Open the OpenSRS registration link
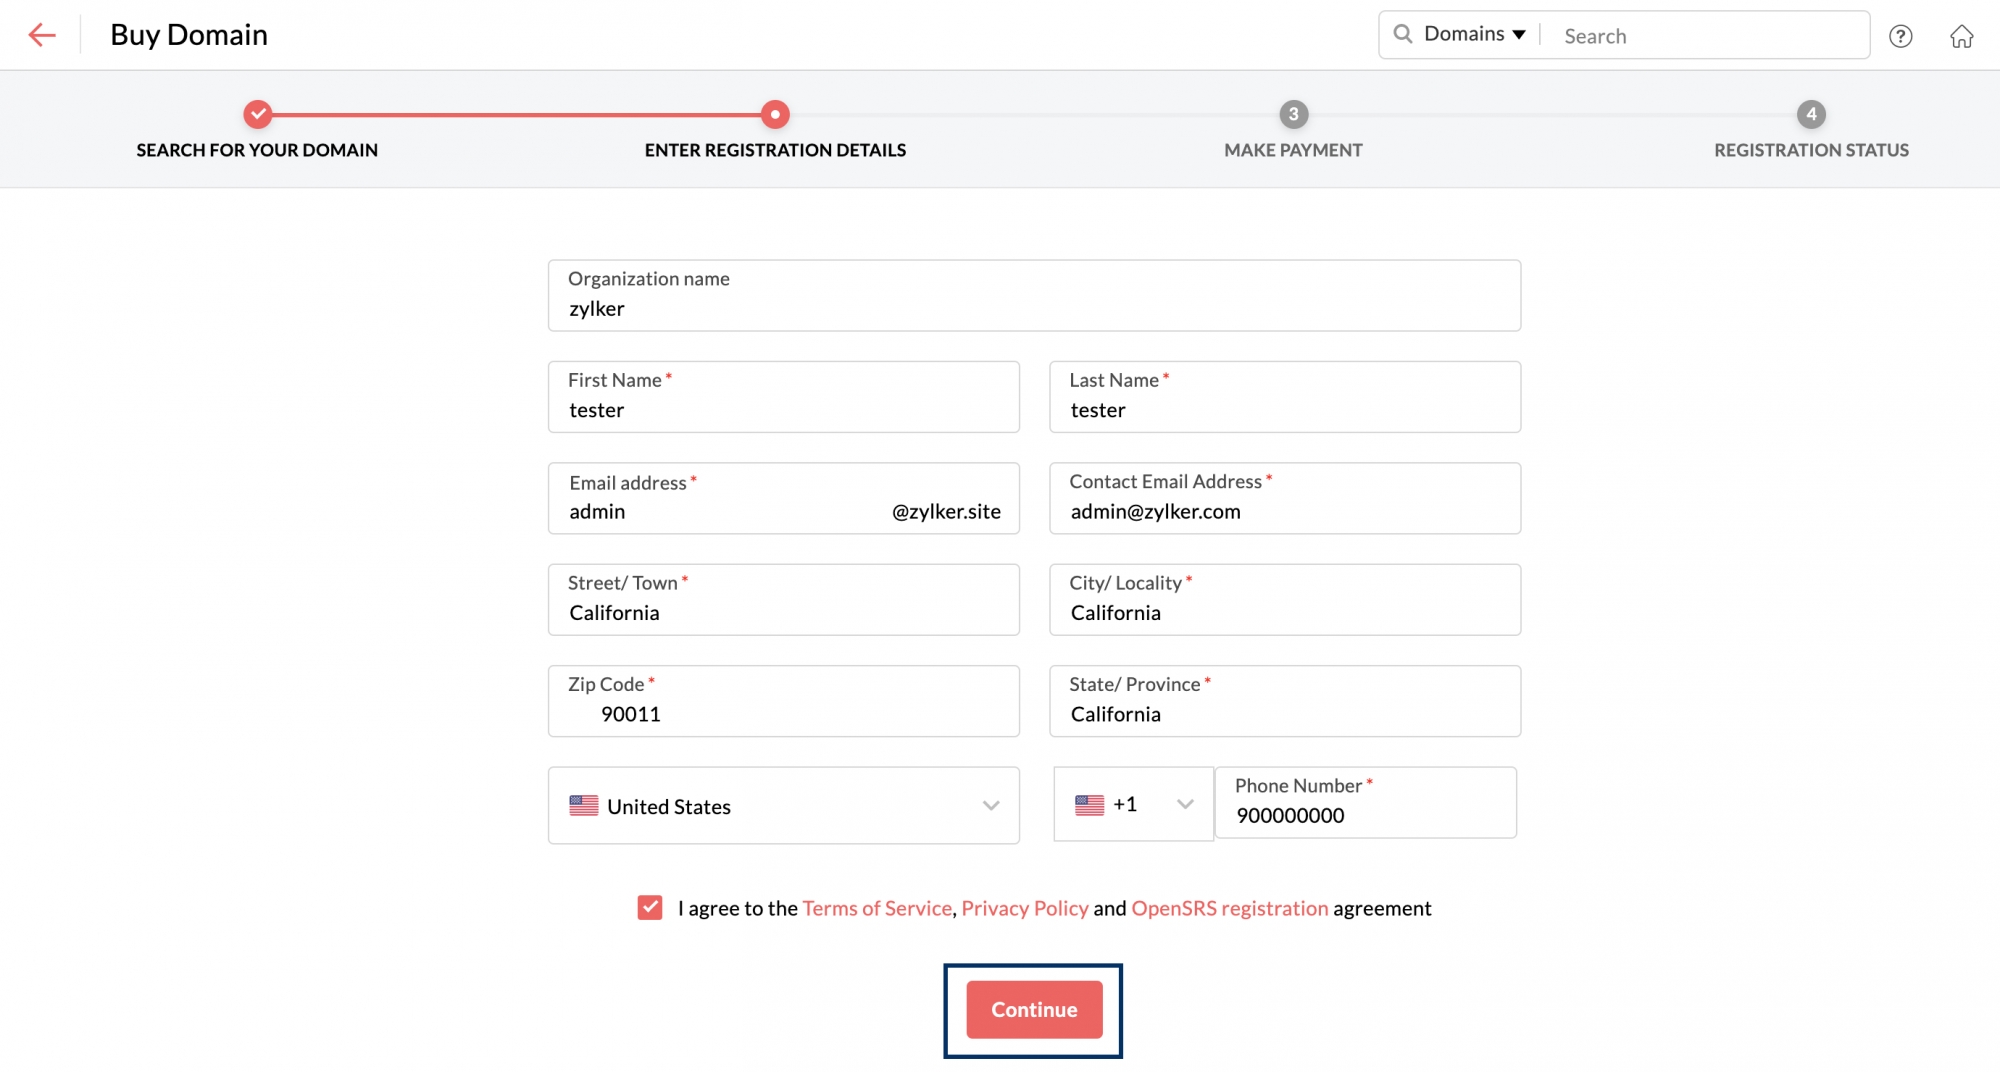 (1229, 908)
